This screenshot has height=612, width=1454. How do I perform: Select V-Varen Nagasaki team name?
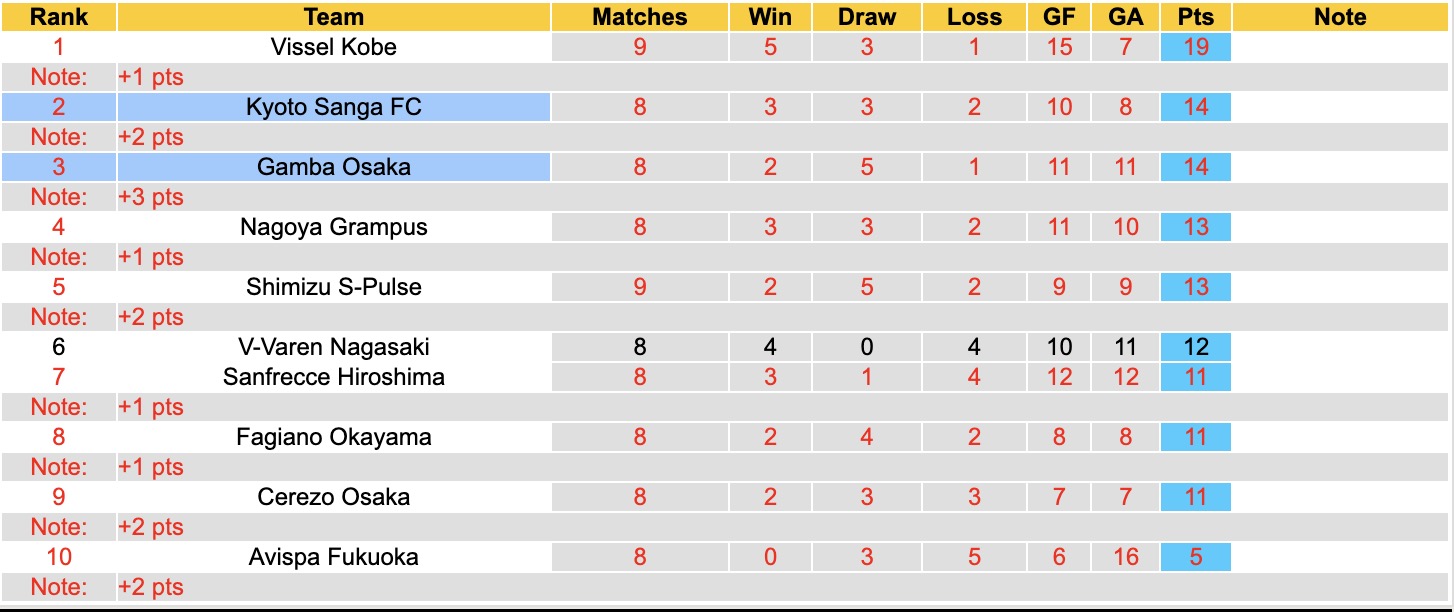coord(333,347)
